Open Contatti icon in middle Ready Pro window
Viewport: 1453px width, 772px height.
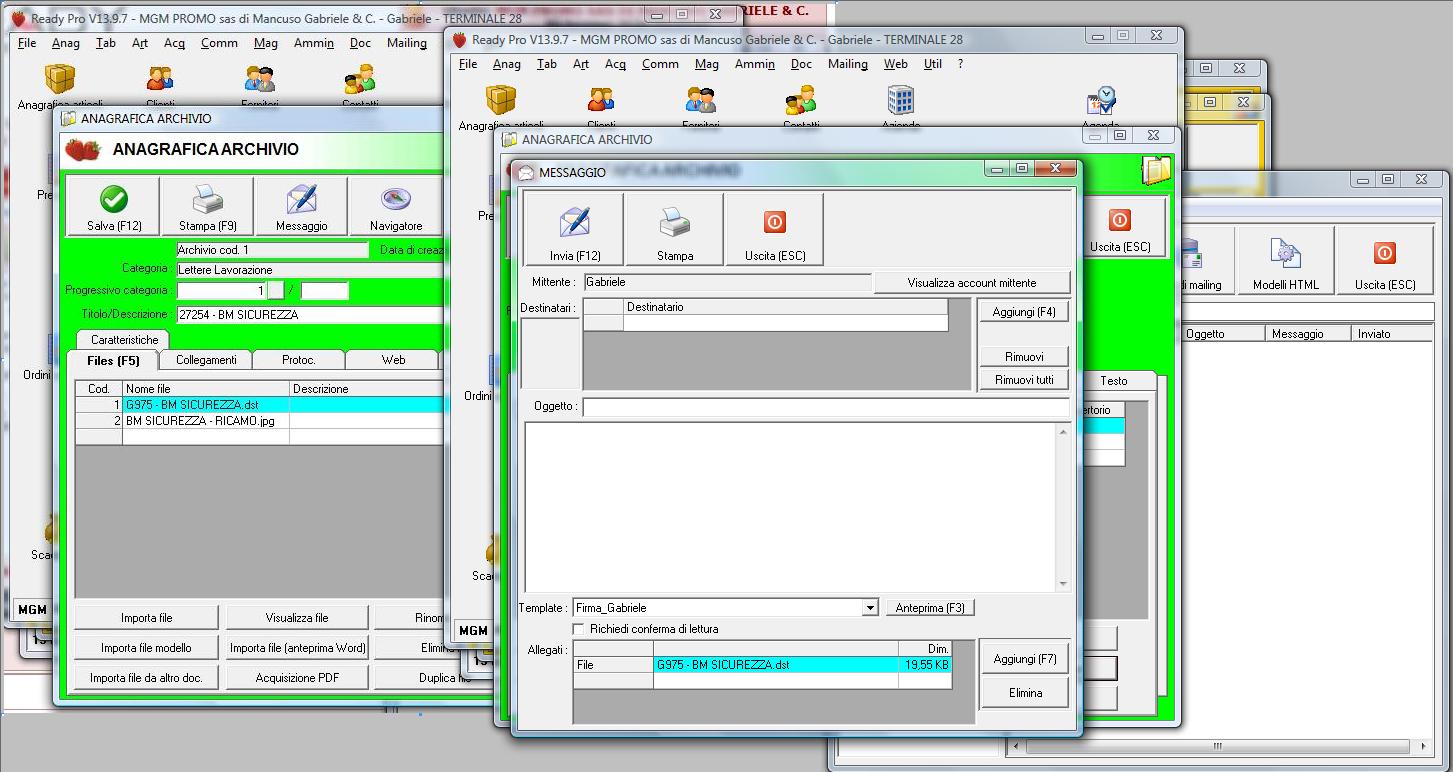click(x=801, y=100)
